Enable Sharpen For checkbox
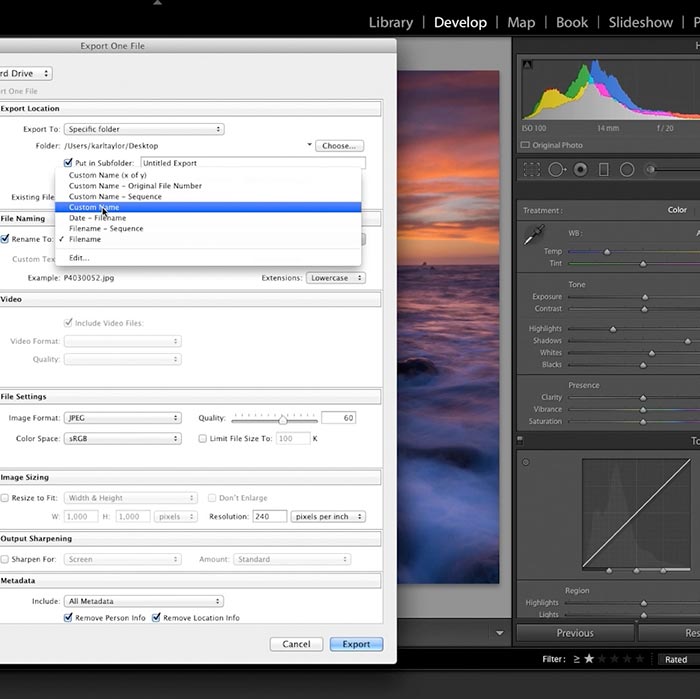Screen dimensions: 700x699 (5, 559)
